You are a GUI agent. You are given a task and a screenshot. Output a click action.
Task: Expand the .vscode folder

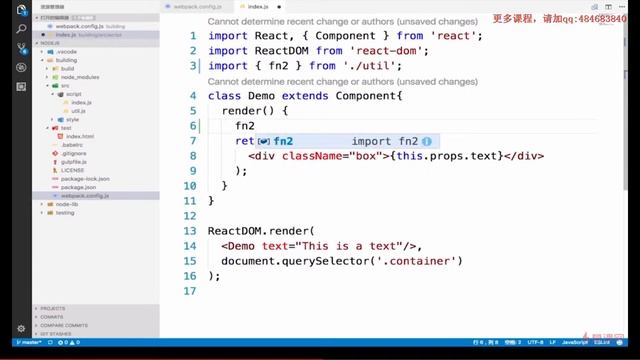(x=96, y=52)
